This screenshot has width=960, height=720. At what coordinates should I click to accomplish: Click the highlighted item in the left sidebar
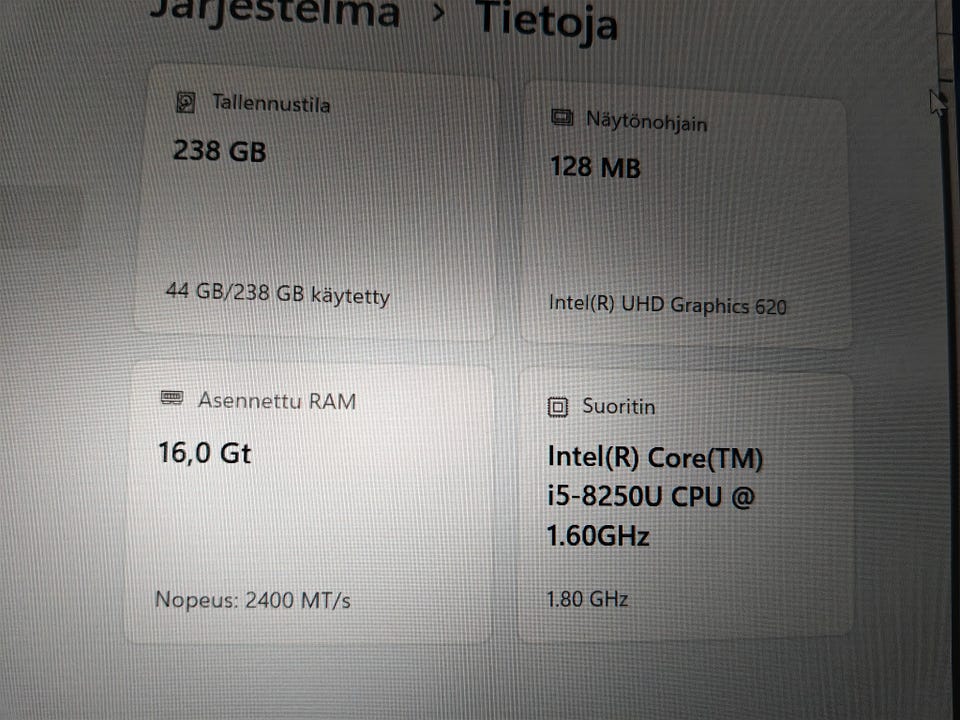[40, 217]
